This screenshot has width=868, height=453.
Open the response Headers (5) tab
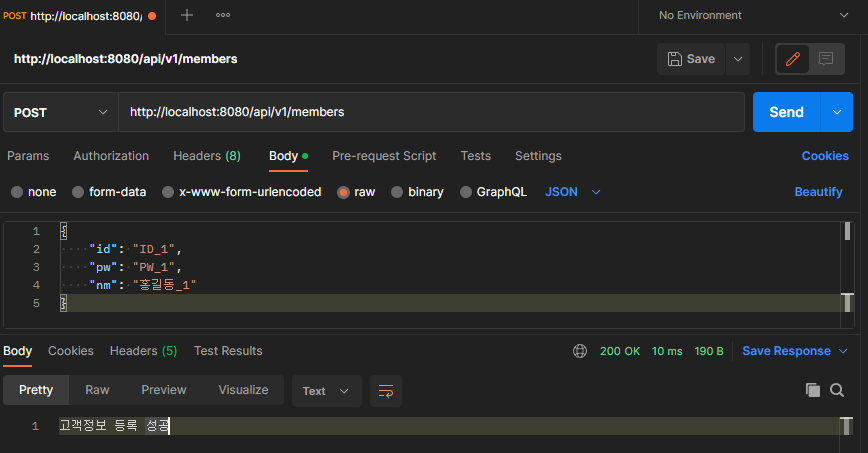click(x=143, y=351)
